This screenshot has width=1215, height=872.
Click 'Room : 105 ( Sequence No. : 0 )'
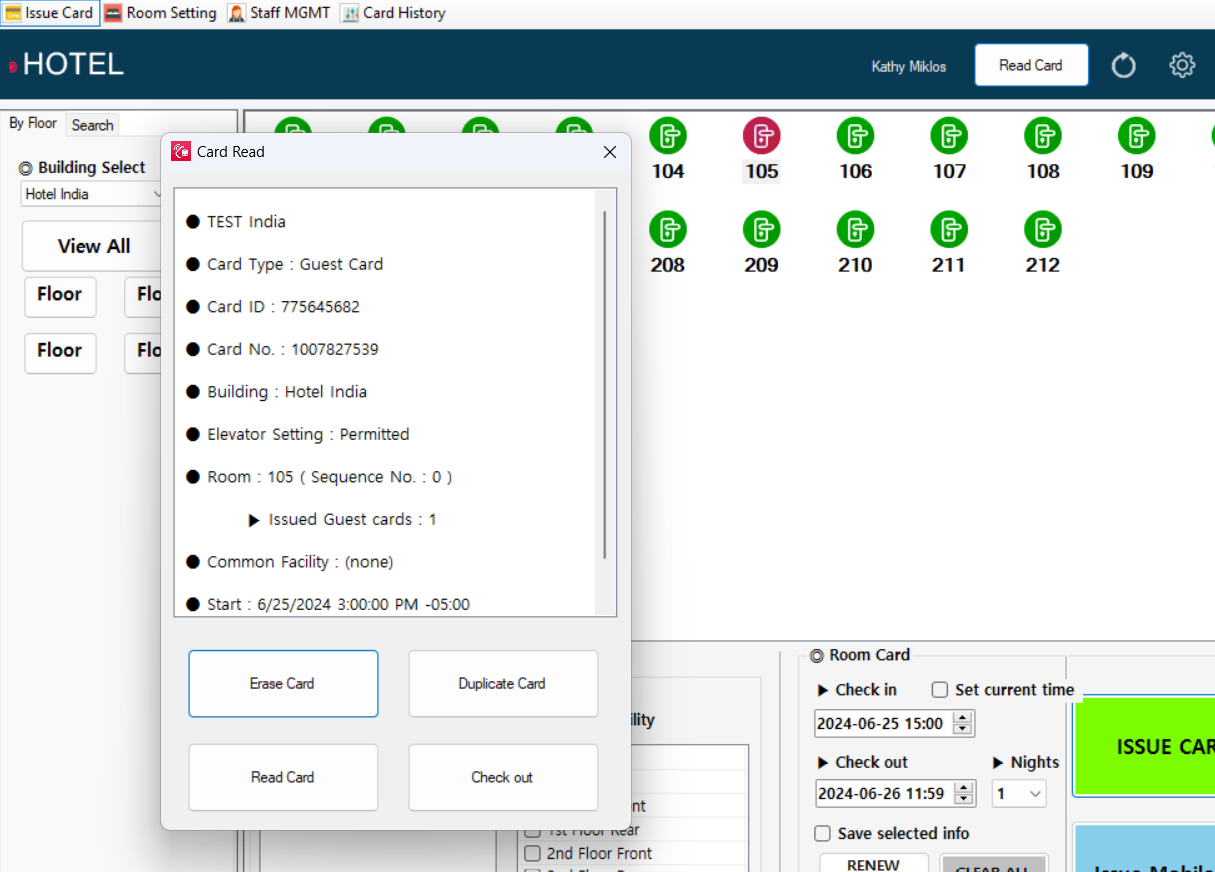pos(330,477)
